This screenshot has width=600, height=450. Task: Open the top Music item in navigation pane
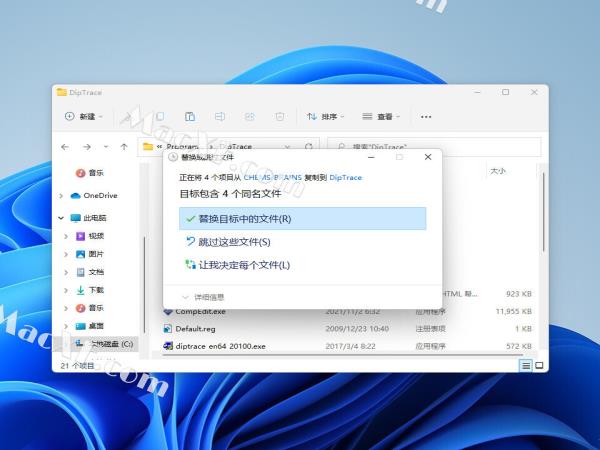click(x=90, y=173)
